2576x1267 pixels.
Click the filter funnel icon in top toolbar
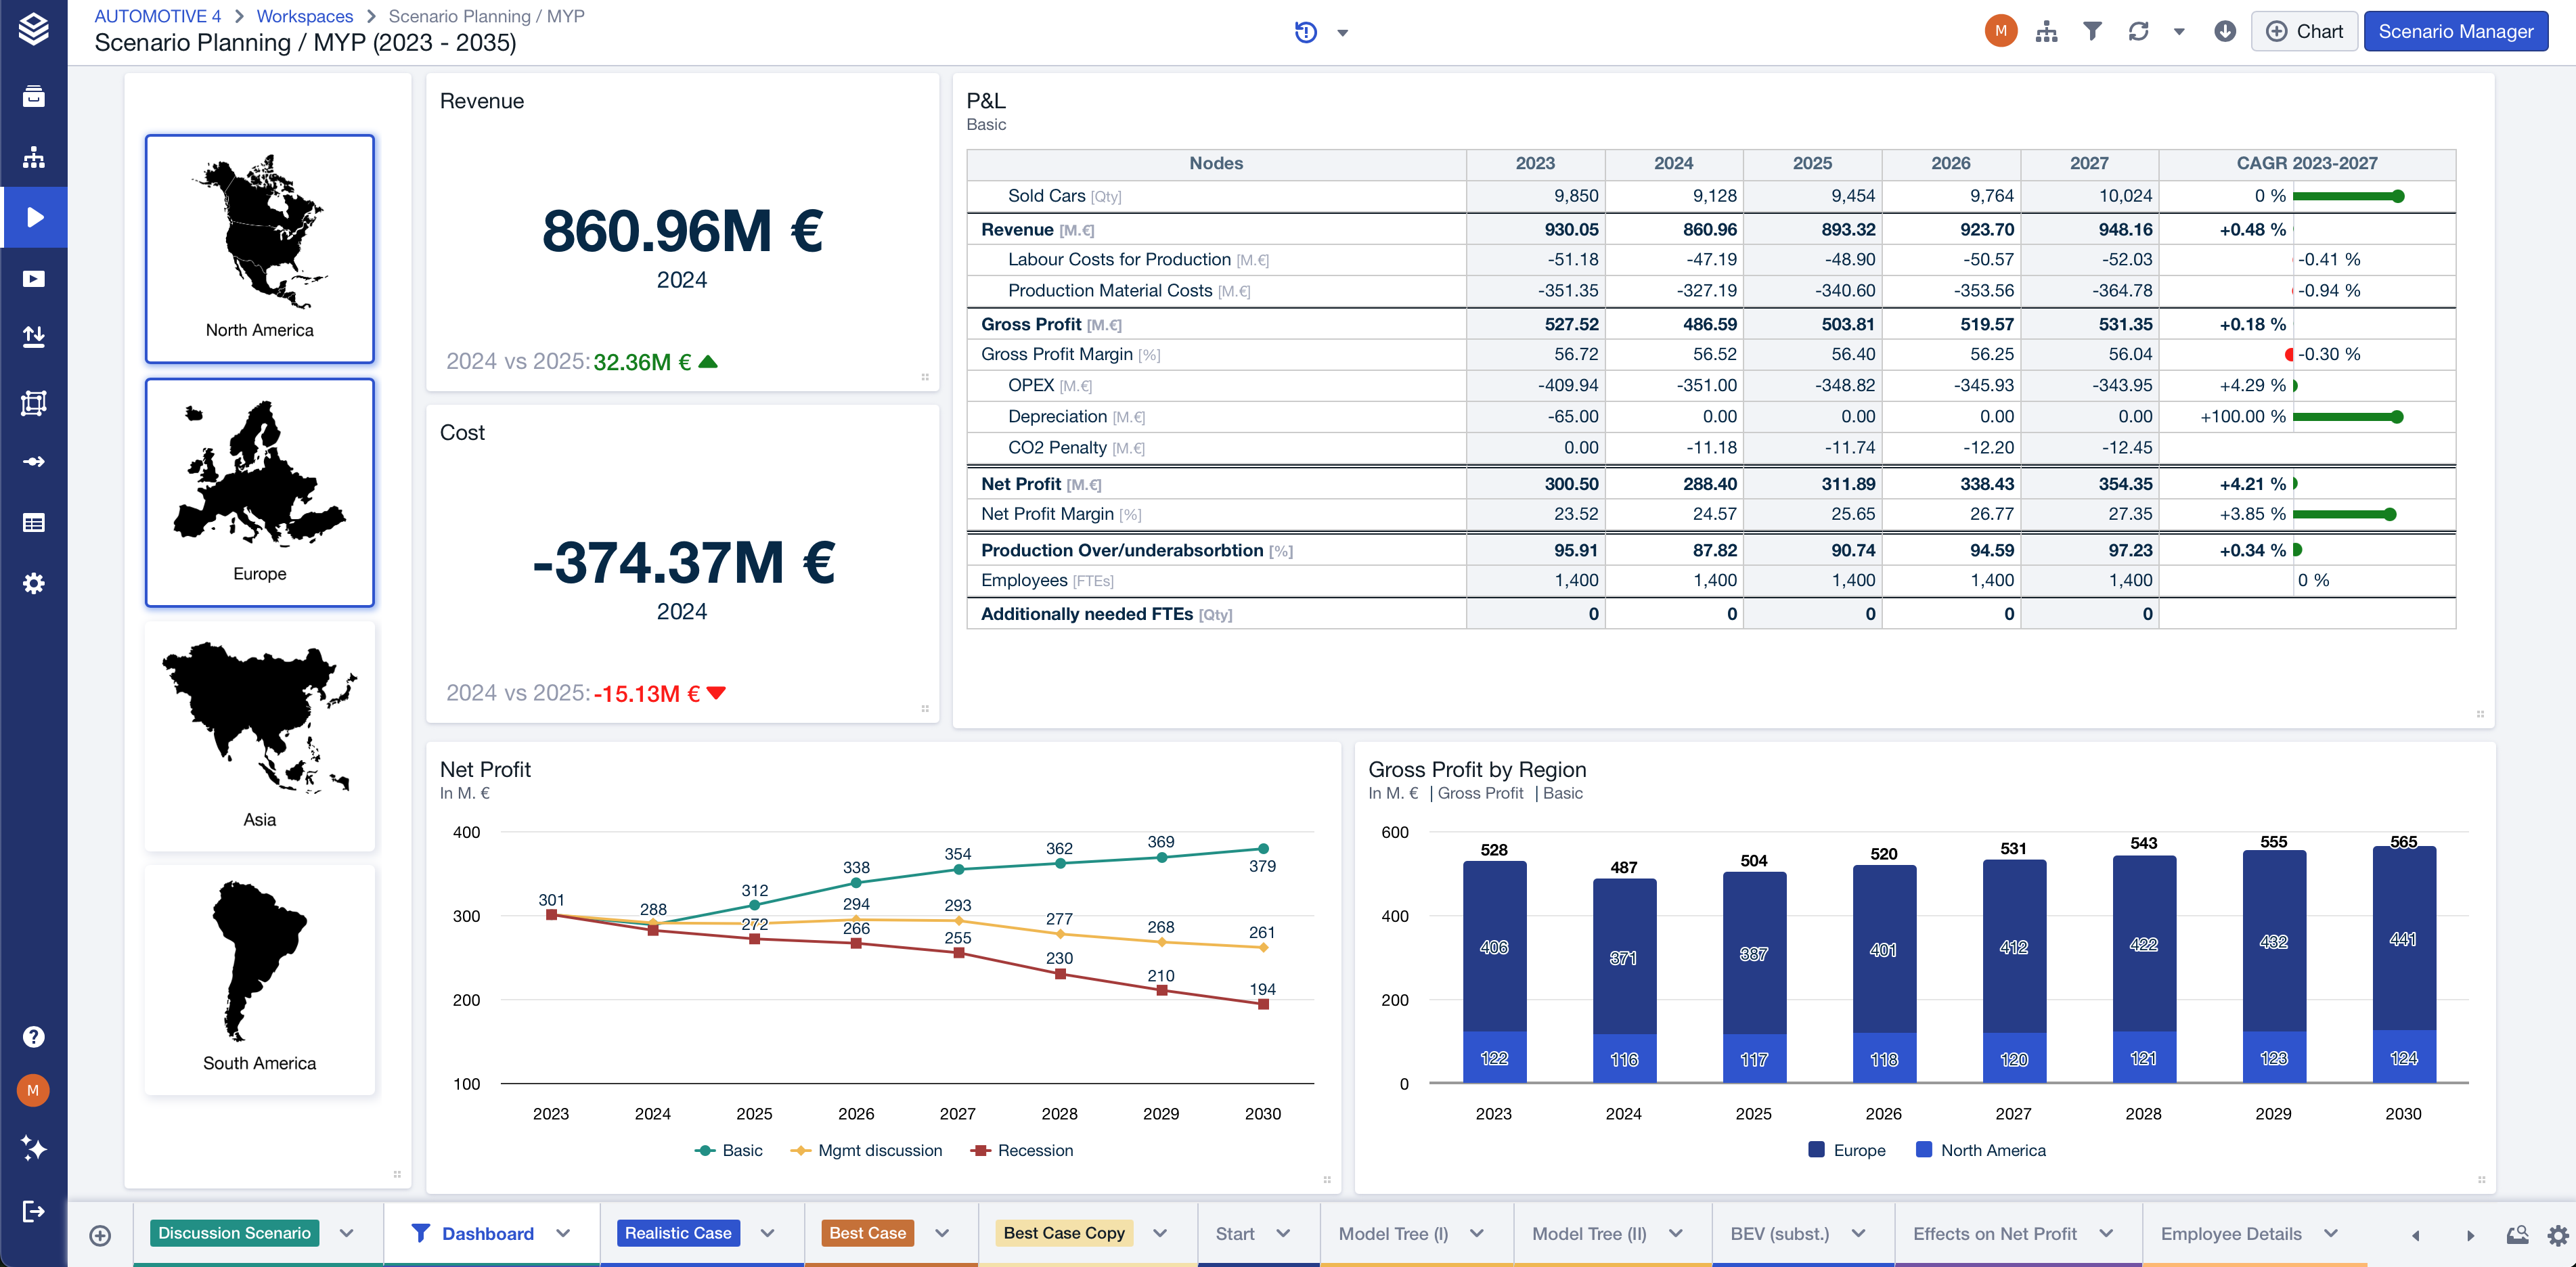tap(2092, 31)
